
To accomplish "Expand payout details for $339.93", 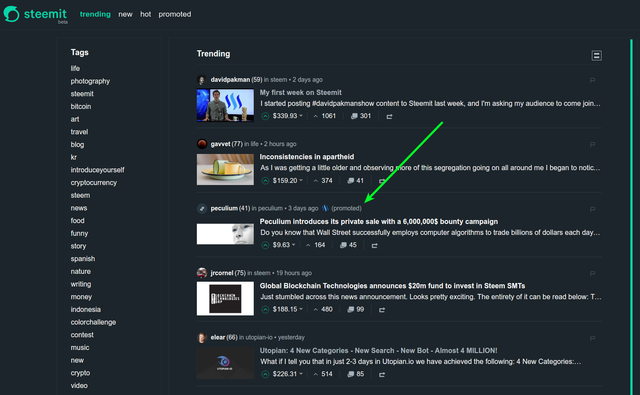I will [288, 116].
